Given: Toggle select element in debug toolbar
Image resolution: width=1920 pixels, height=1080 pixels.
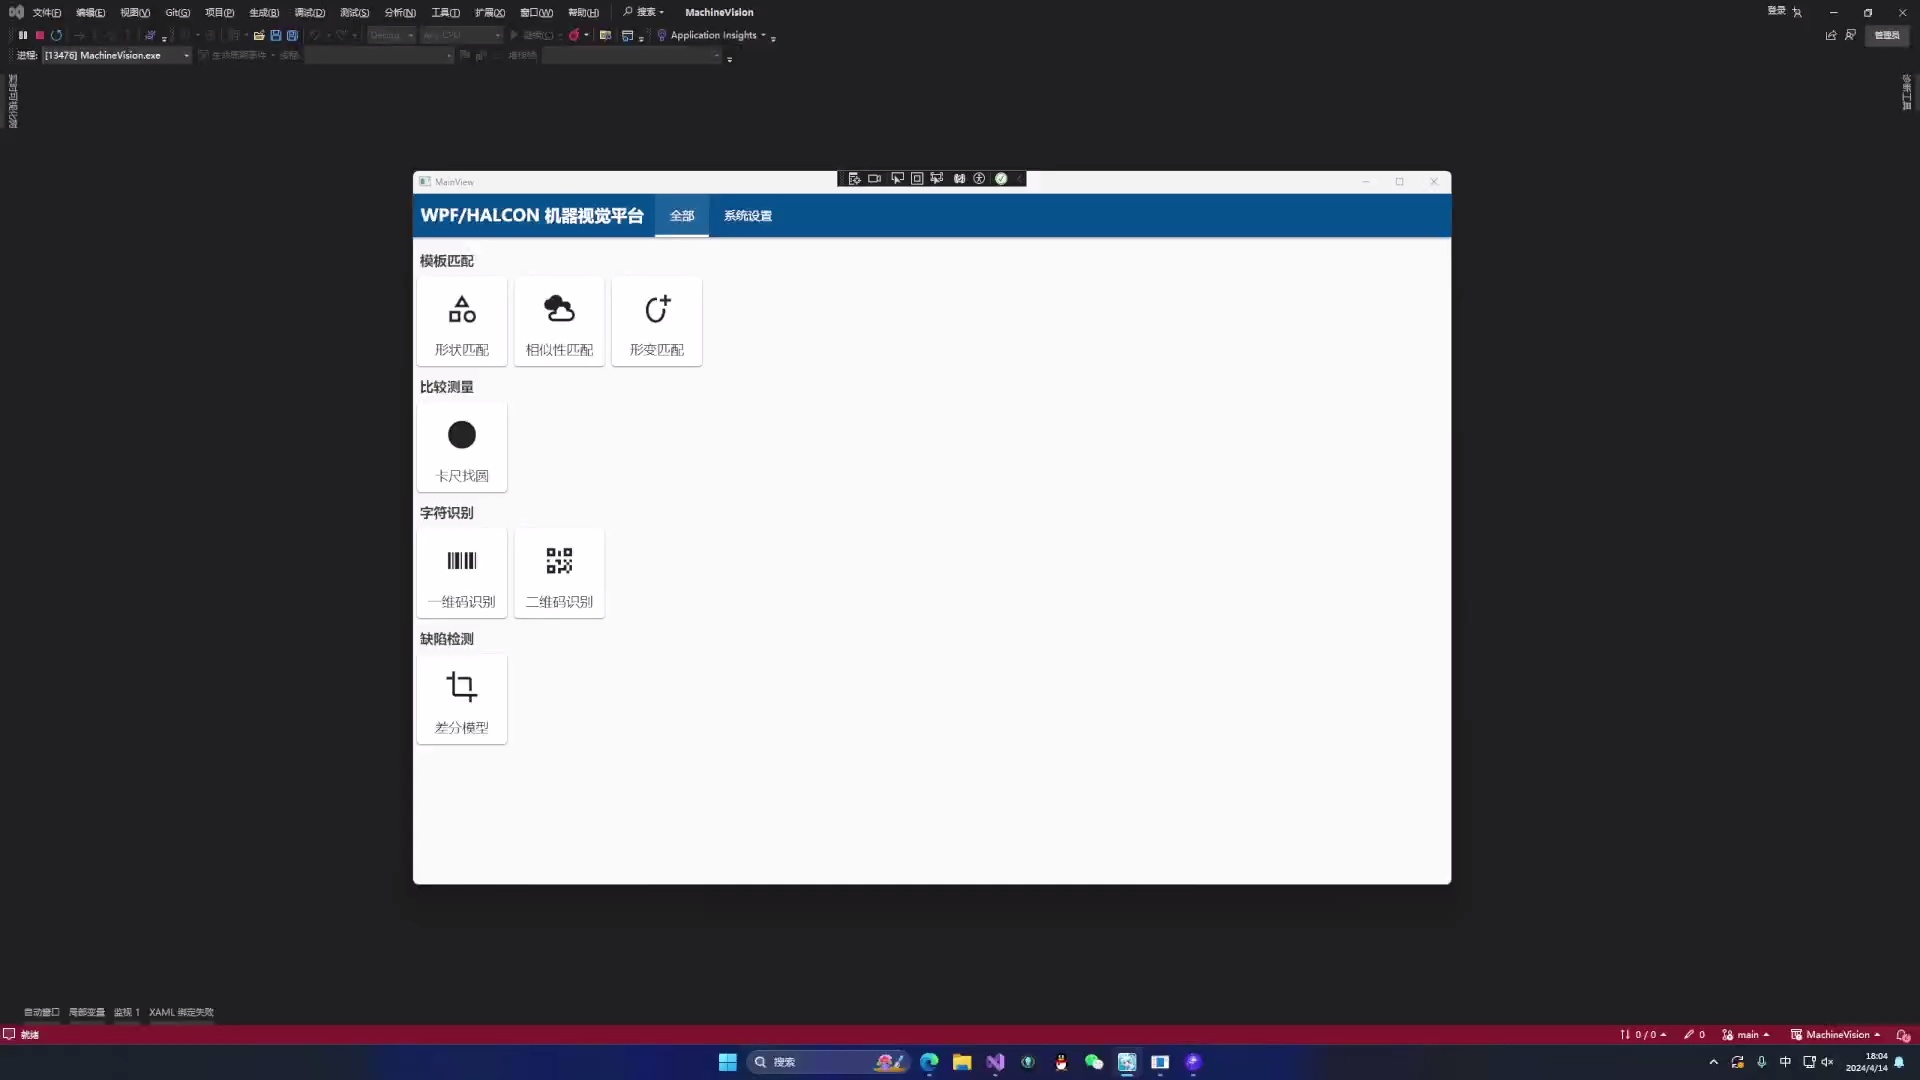Looking at the screenshot, I should point(897,179).
